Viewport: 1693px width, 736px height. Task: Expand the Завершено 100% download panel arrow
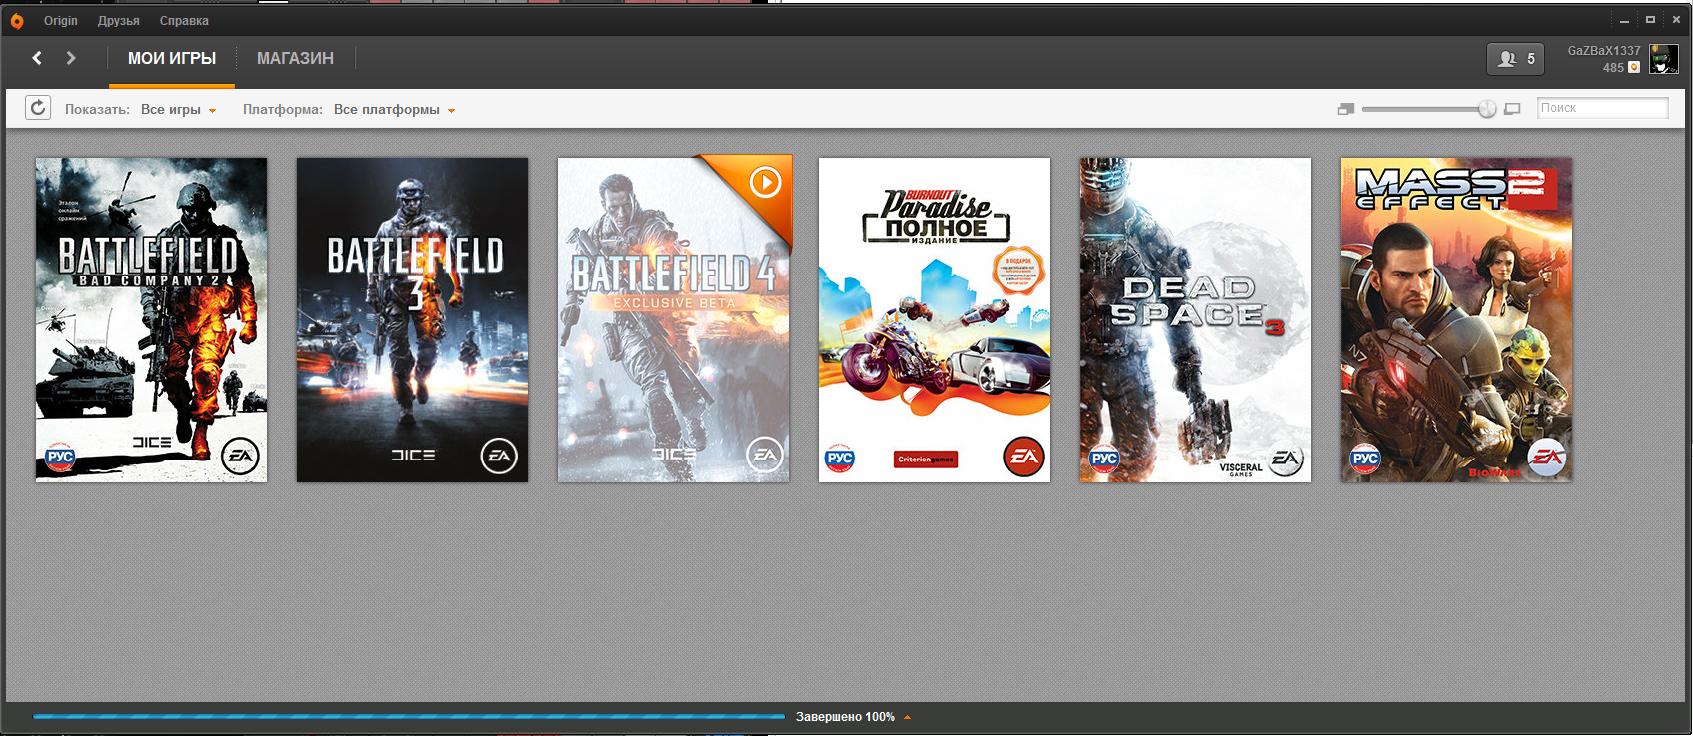coord(907,717)
